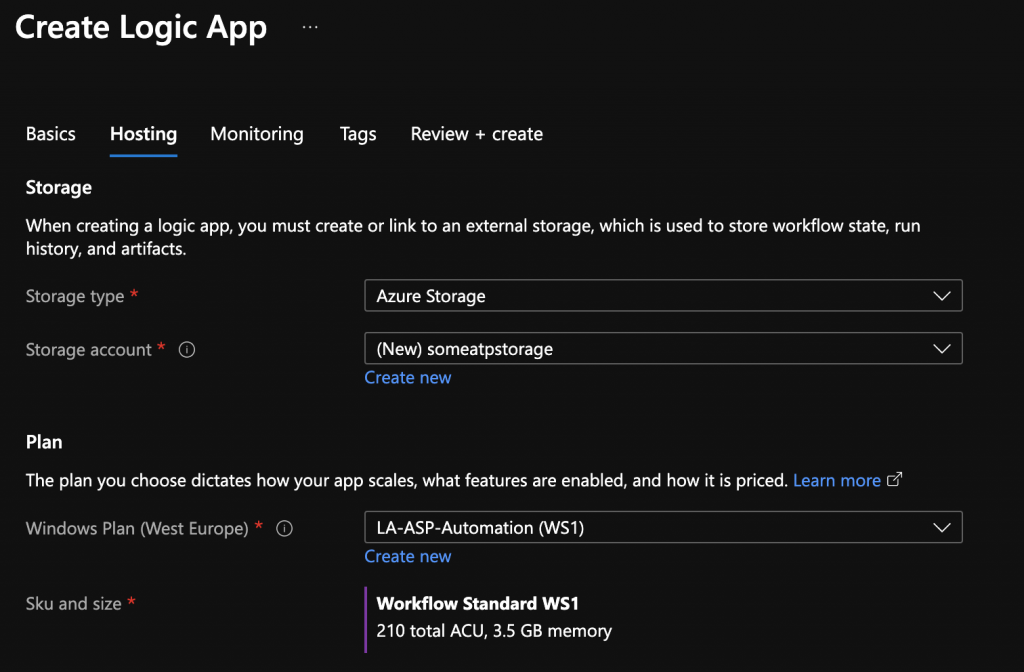Click the Storage type field label

74,297
